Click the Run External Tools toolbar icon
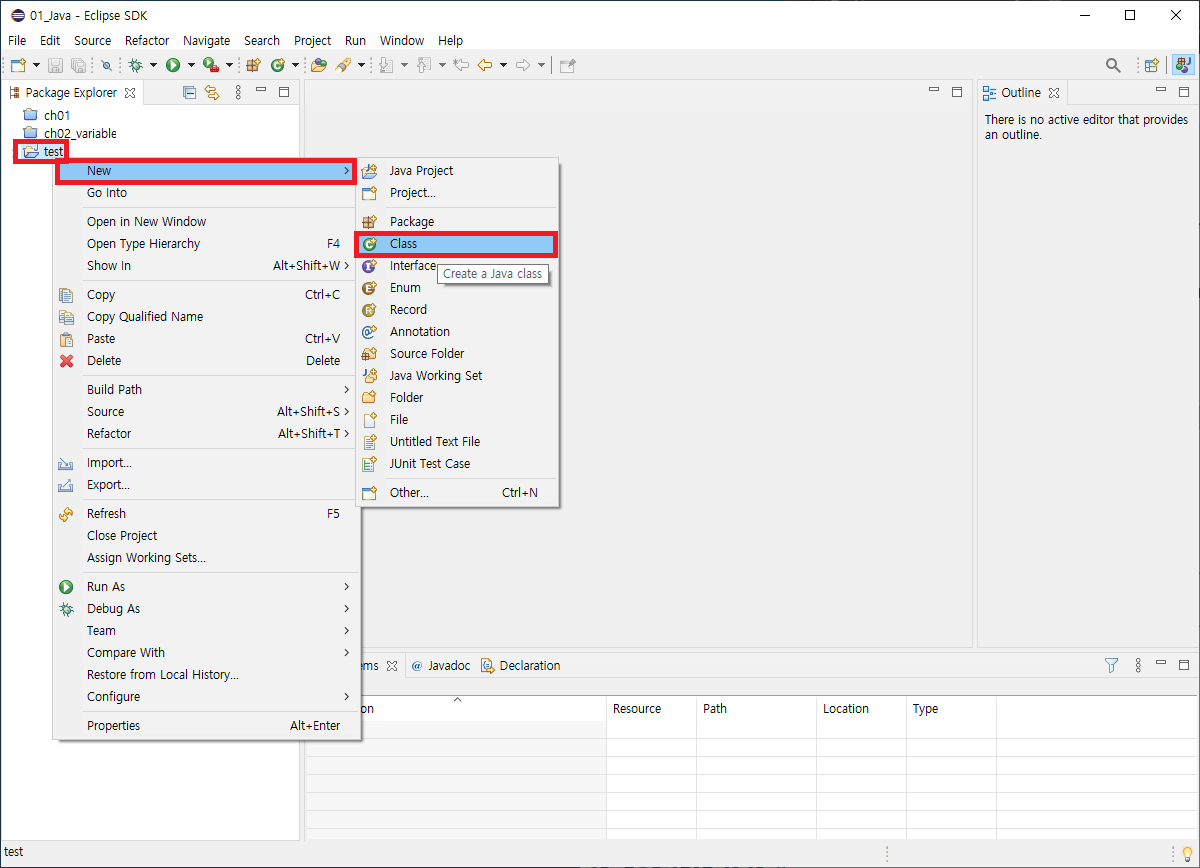Image resolution: width=1200 pixels, height=868 pixels. 210,65
